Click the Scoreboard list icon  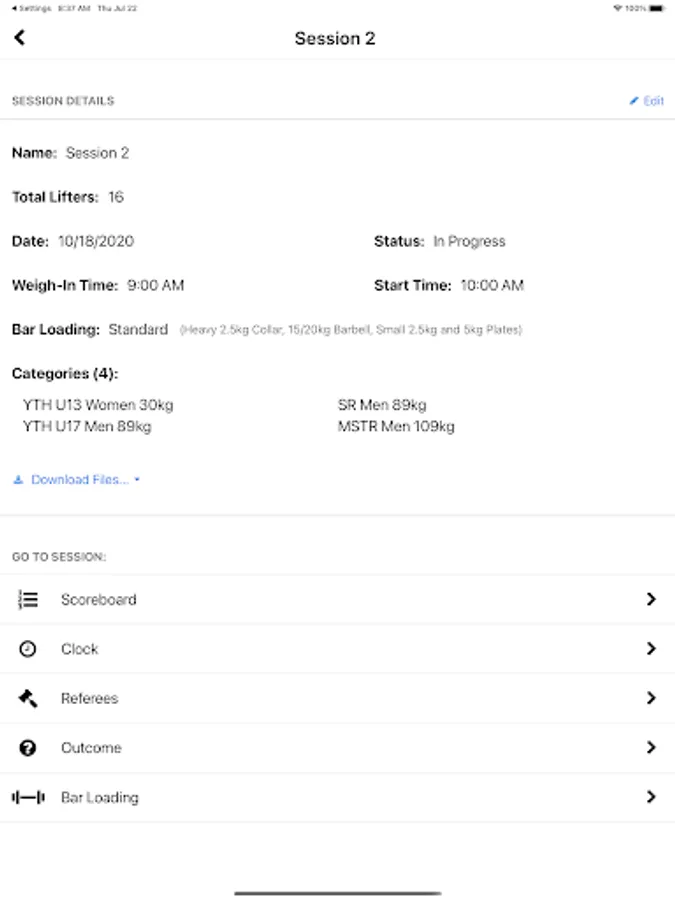click(28, 600)
